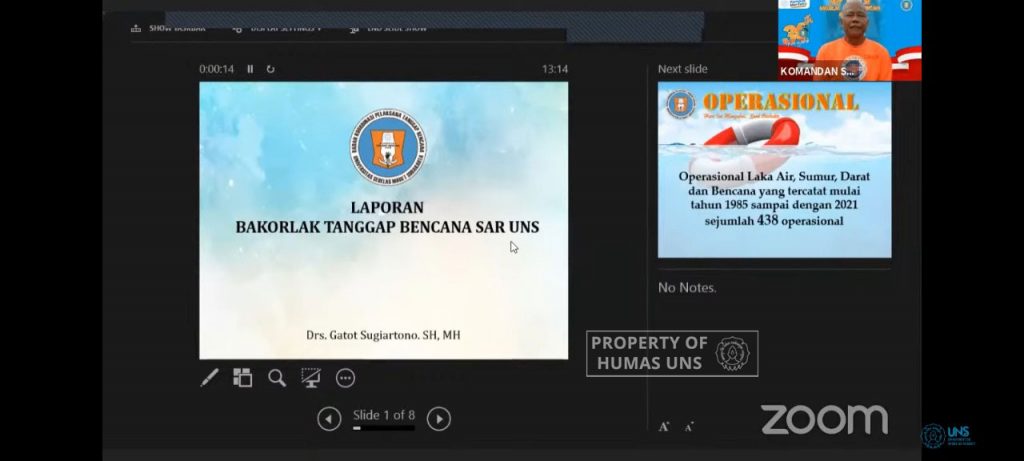Restart the presentation timer

(x=270, y=69)
